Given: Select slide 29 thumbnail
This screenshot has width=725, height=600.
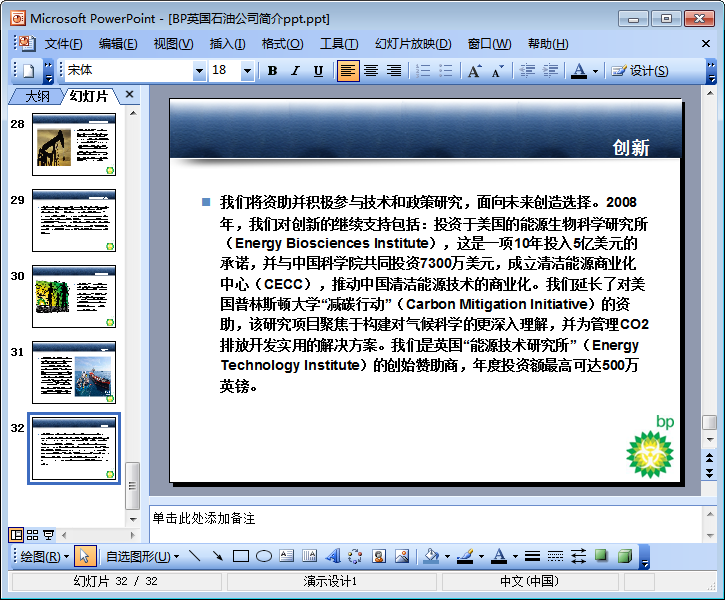Looking at the screenshot, I should 74,220.
